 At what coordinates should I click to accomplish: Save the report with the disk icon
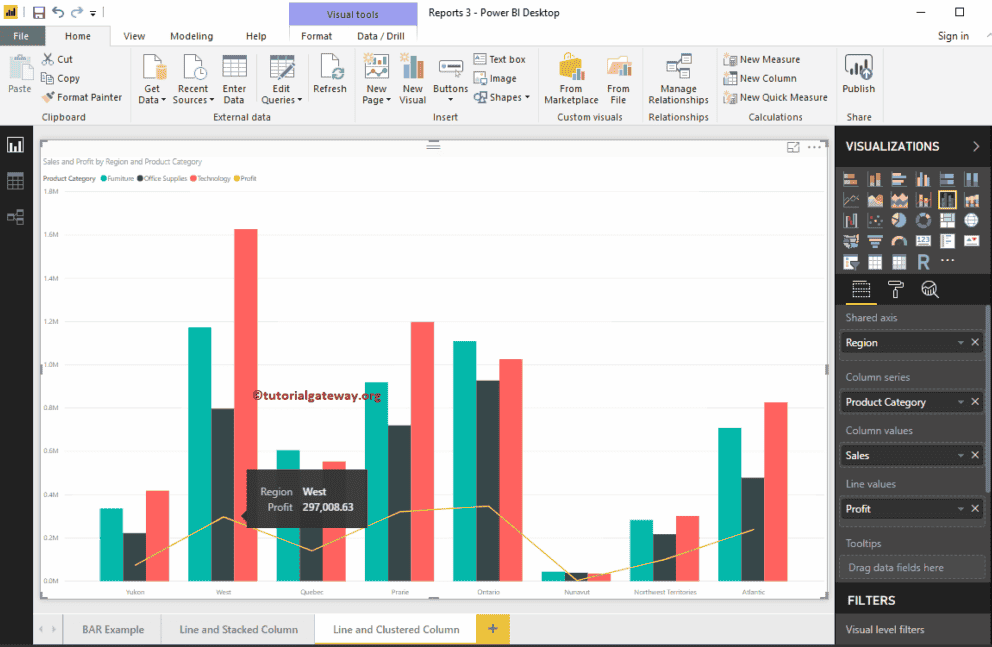coord(39,12)
